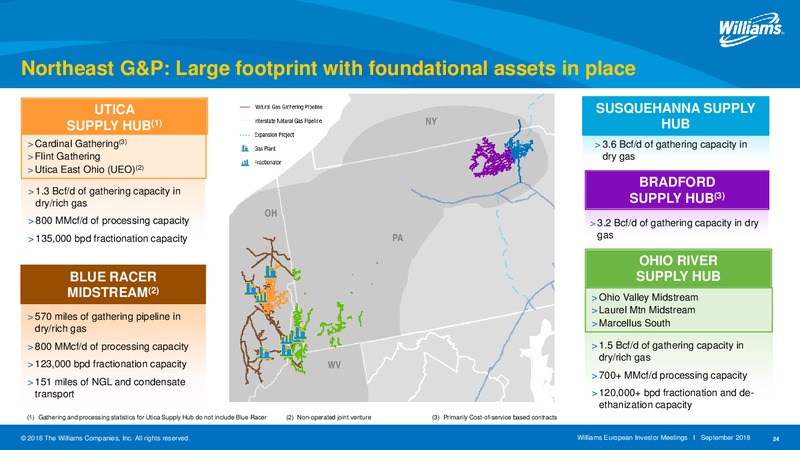This screenshot has height=450, width=800.
Task: Click the NY state label on map
Action: (431, 121)
